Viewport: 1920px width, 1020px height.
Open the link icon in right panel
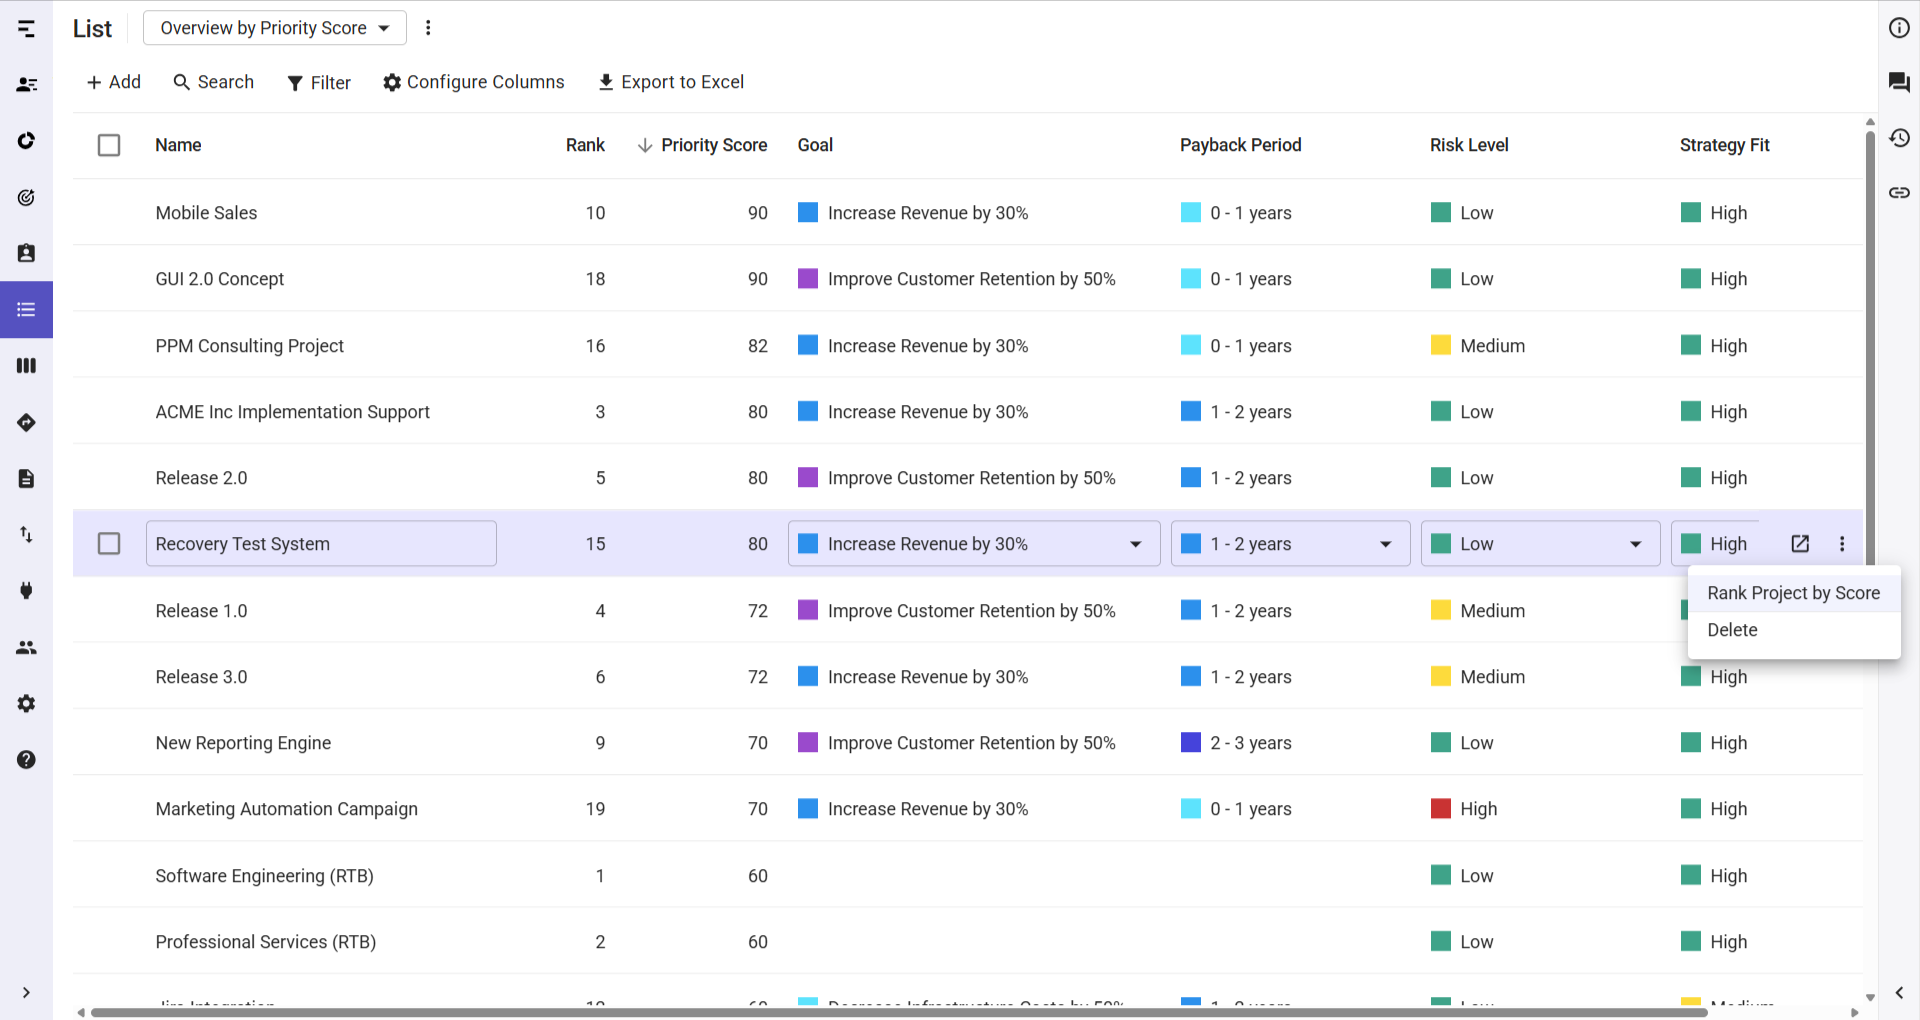click(1899, 192)
